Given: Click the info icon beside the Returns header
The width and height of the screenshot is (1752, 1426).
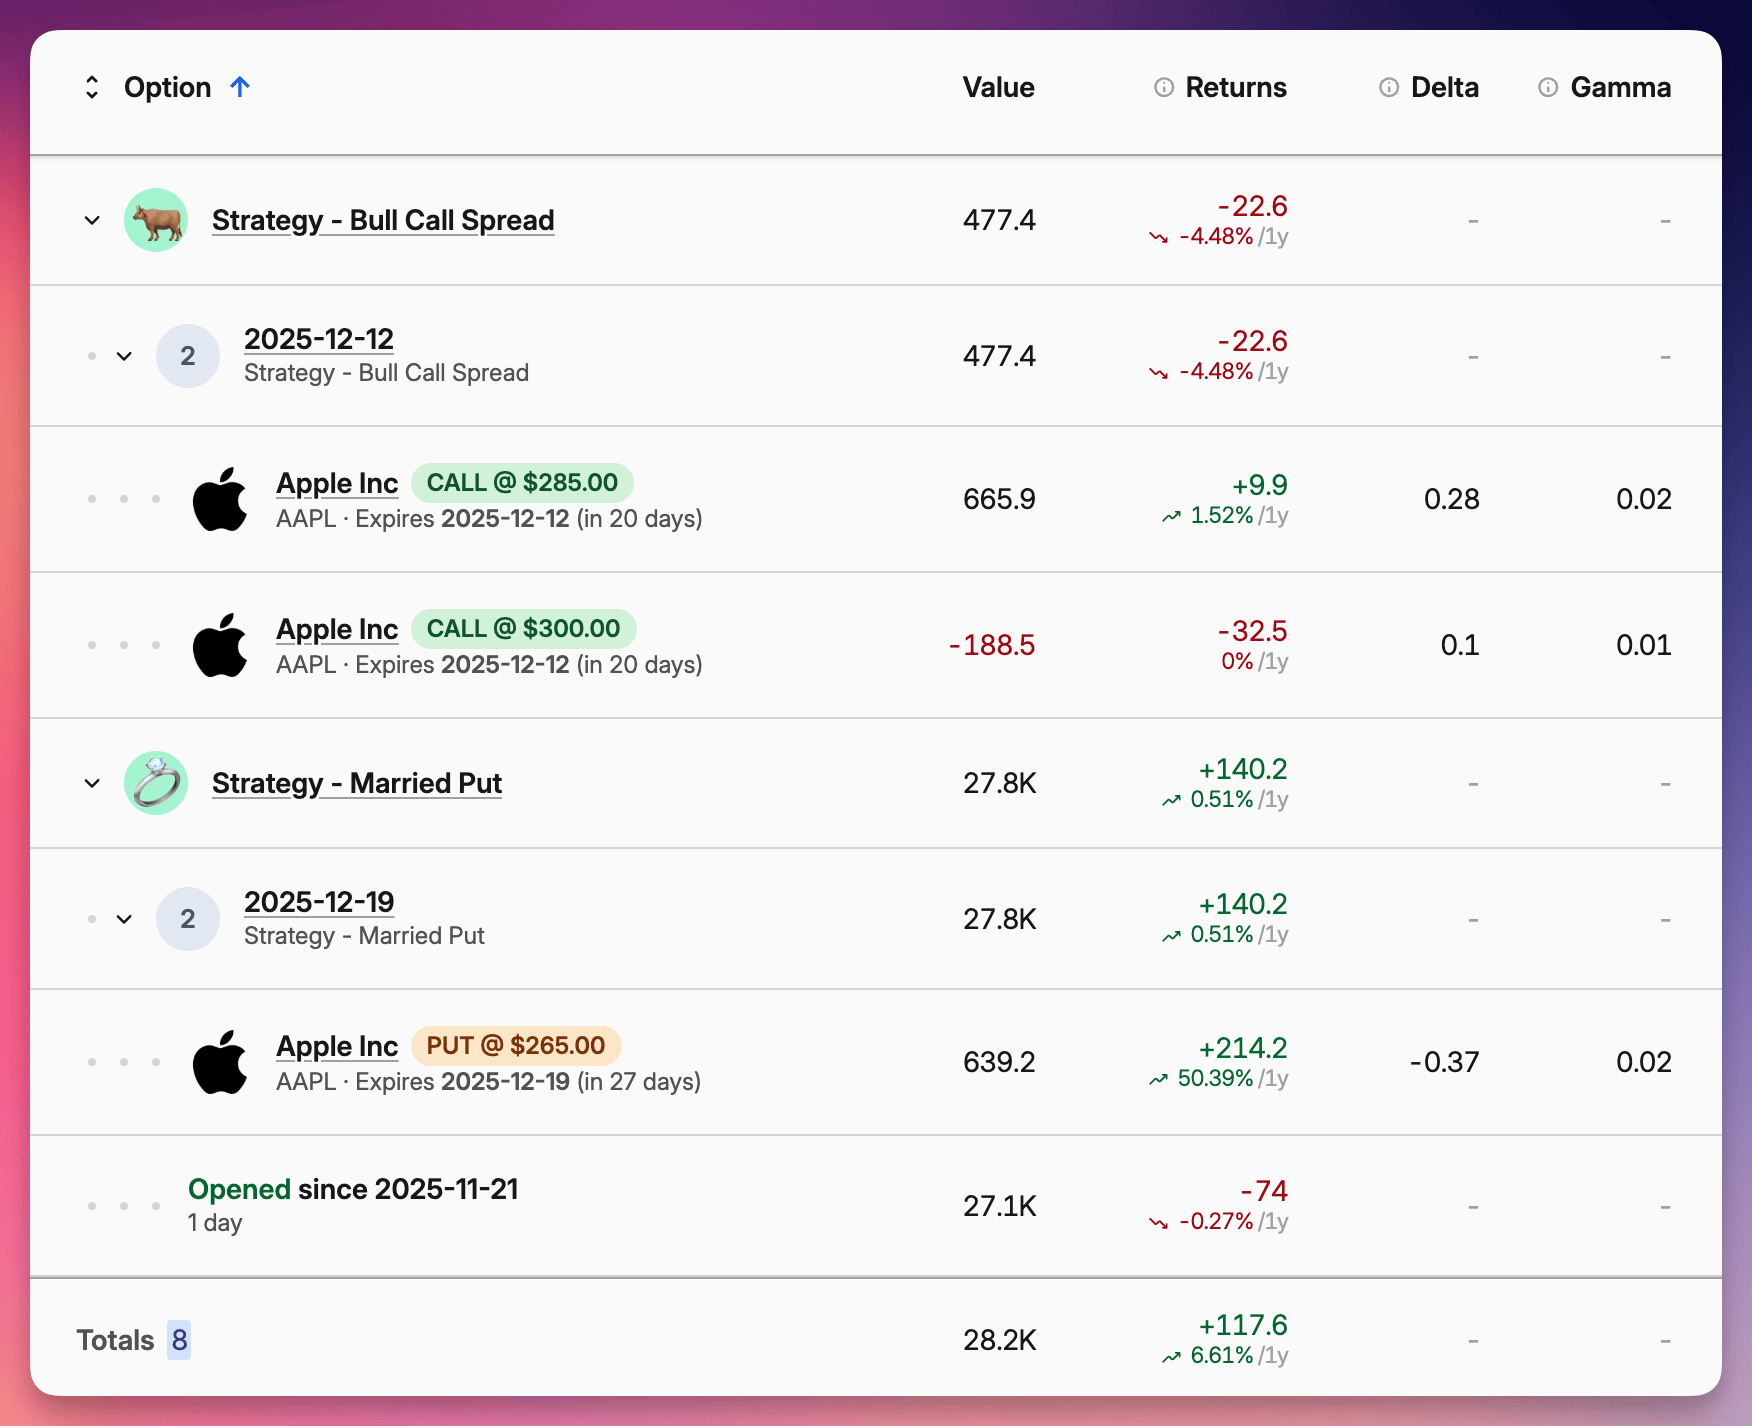Looking at the screenshot, I should tap(1162, 87).
